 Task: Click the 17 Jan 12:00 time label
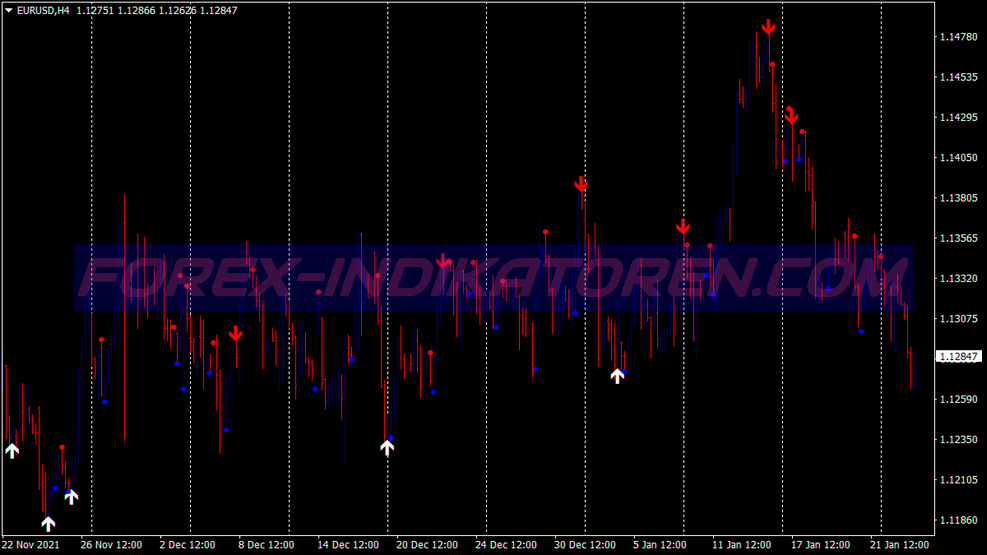click(x=821, y=545)
